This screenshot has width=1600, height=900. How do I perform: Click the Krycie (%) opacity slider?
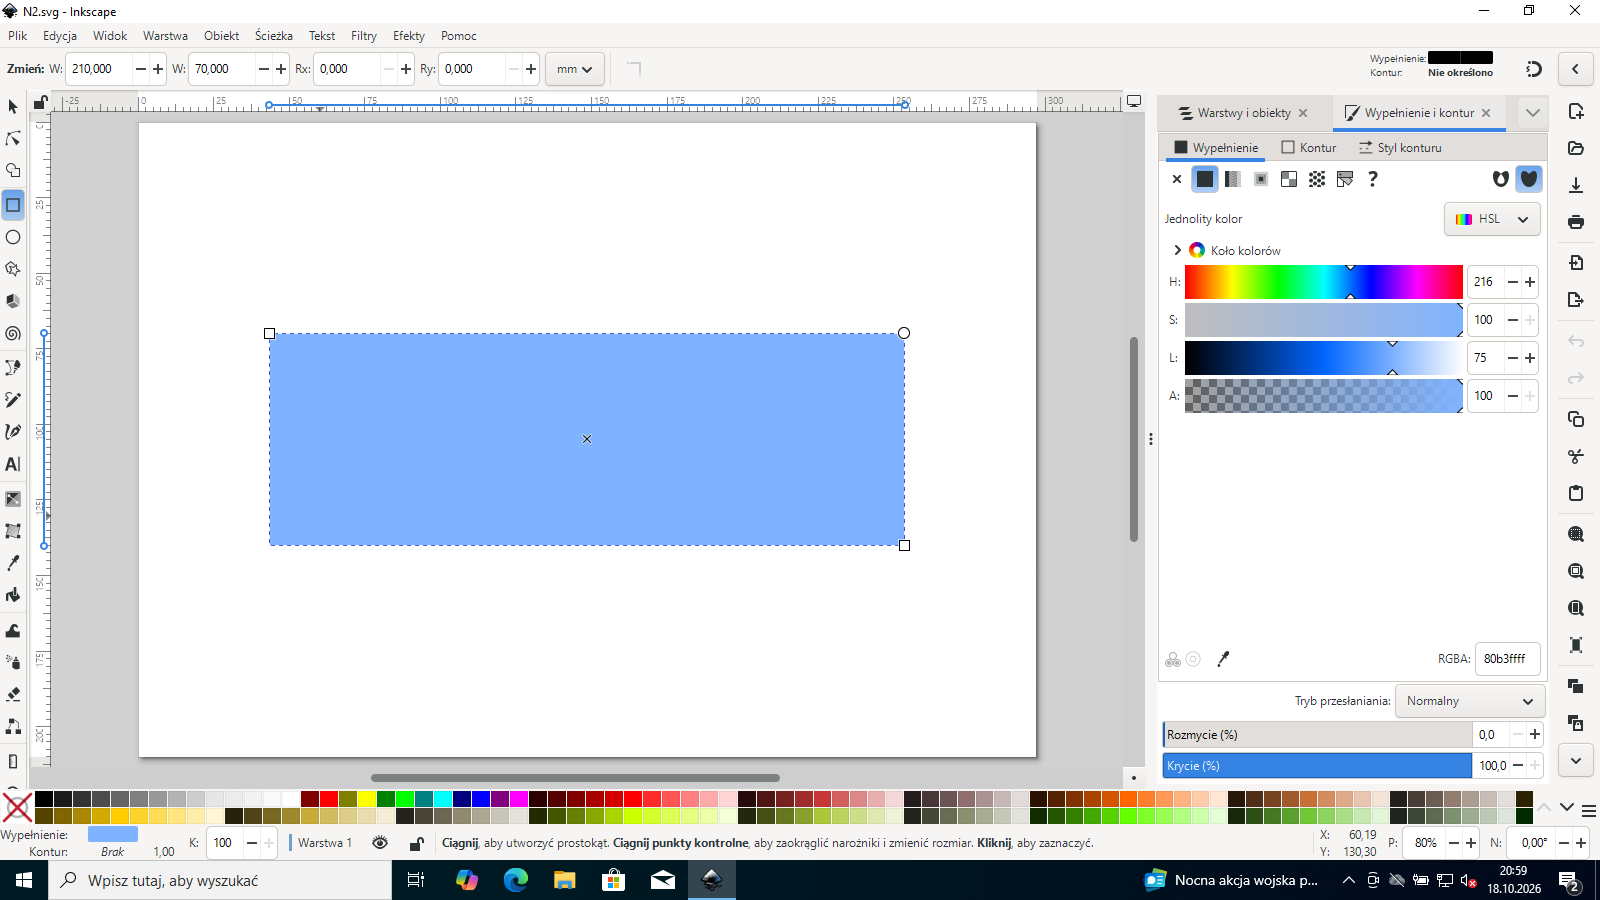pos(1317,766)
